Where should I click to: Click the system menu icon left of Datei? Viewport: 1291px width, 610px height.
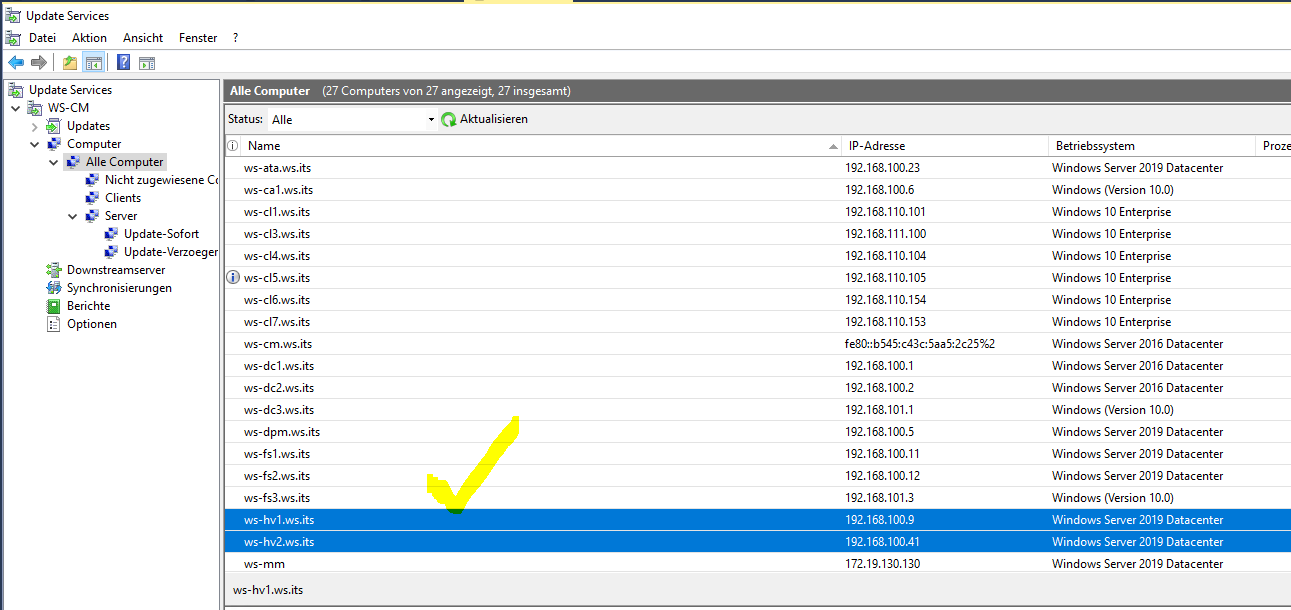point(13,38)
